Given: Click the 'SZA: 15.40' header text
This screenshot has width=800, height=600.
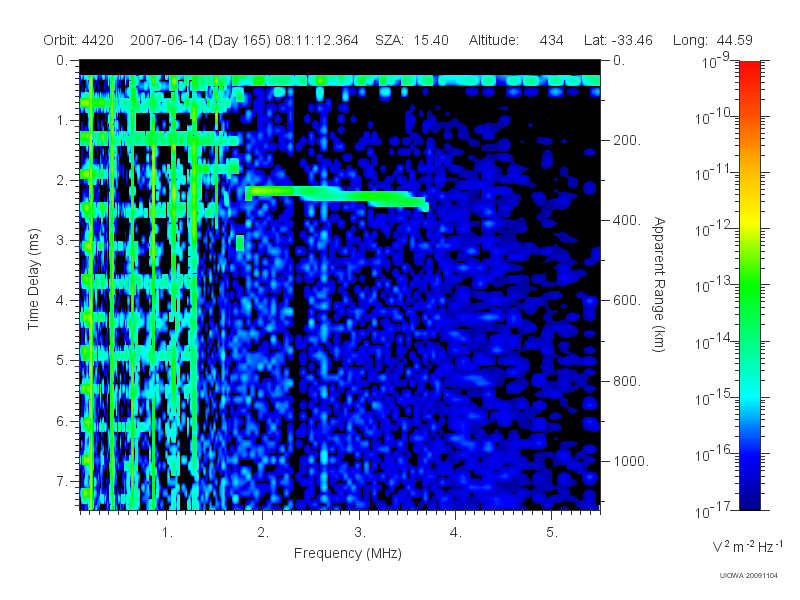Looking at the screenshot, I should (412, 40).
